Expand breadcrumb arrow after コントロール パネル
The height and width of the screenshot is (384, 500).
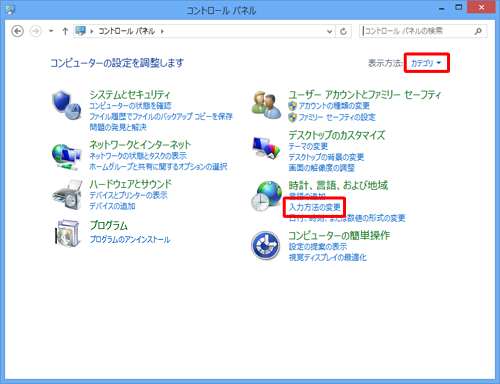click(162, 31)
